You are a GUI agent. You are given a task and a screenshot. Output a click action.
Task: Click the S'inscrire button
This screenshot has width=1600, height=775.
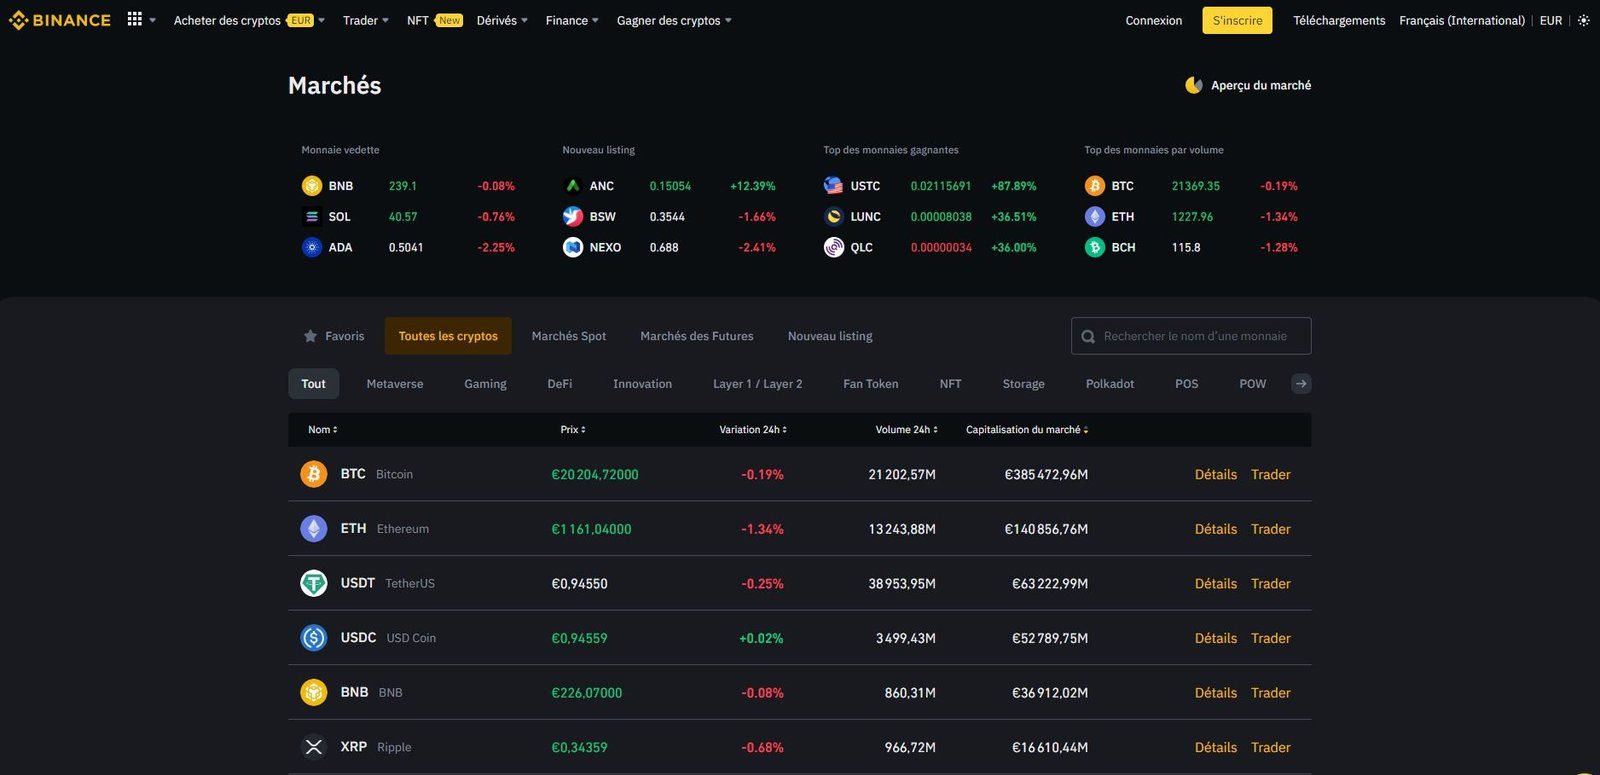pos(1237,20)
